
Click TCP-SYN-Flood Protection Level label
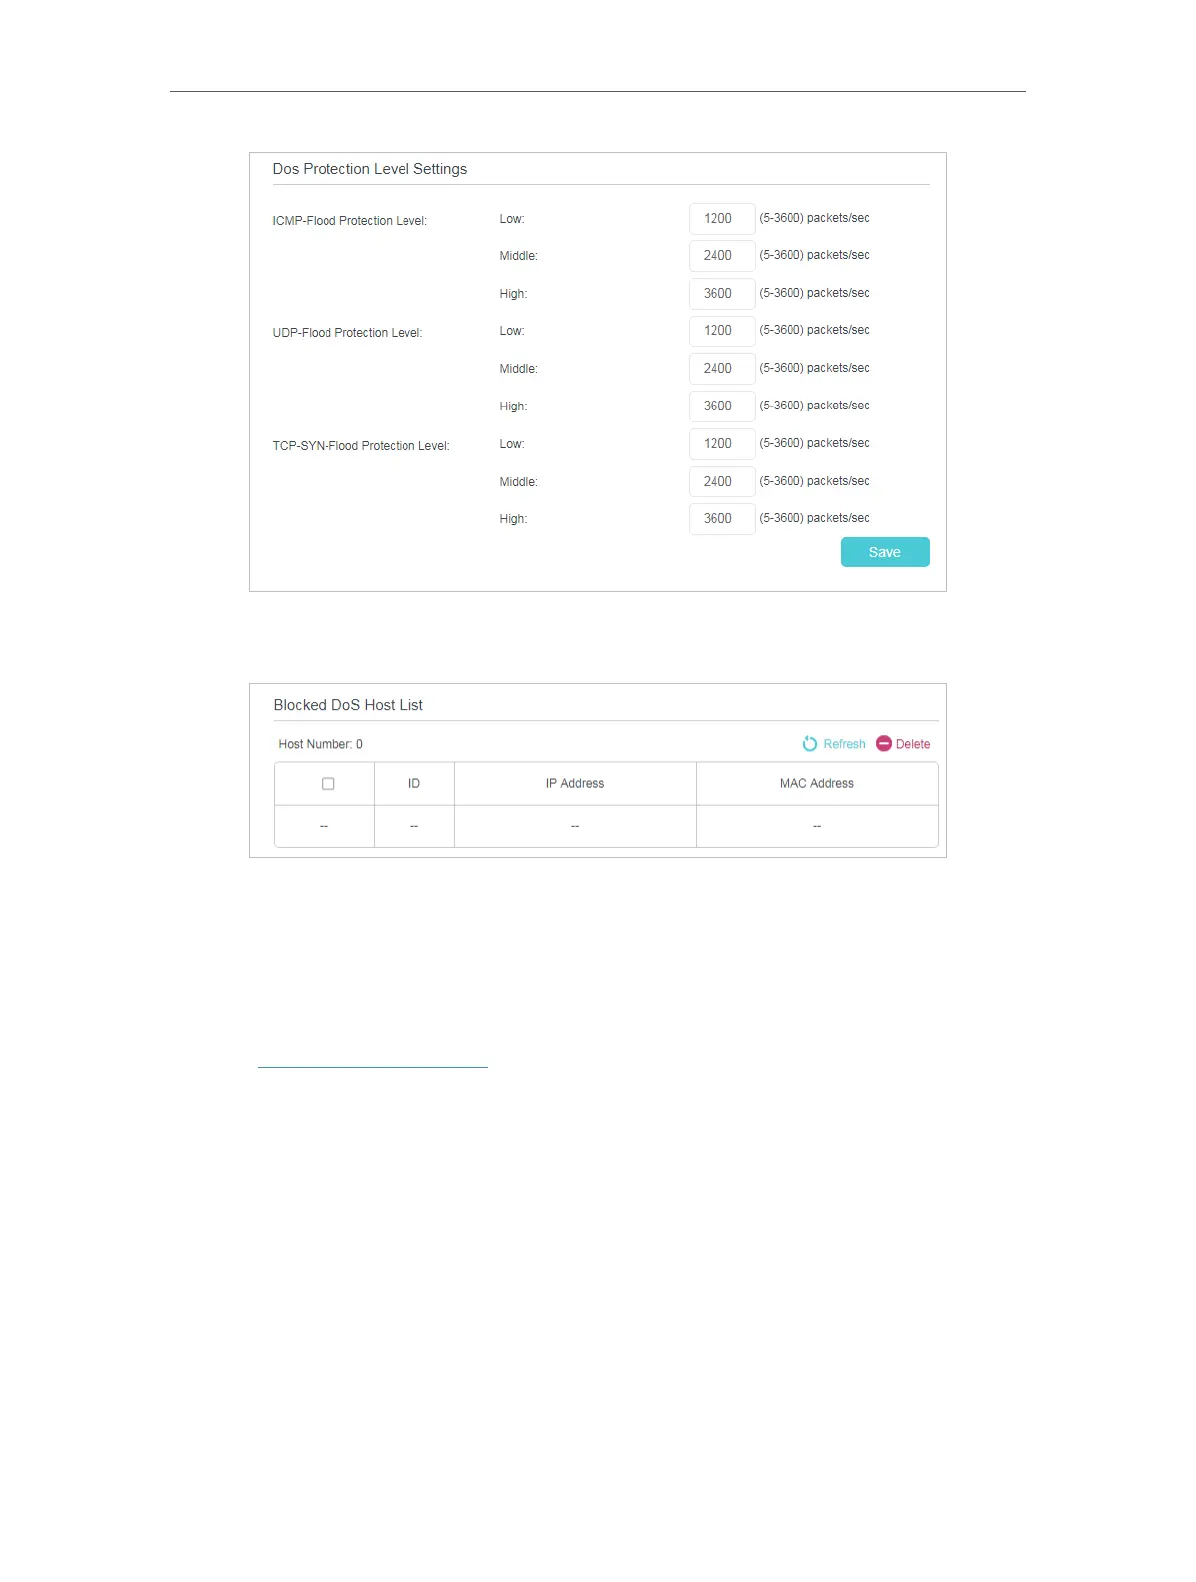[361, 446]
